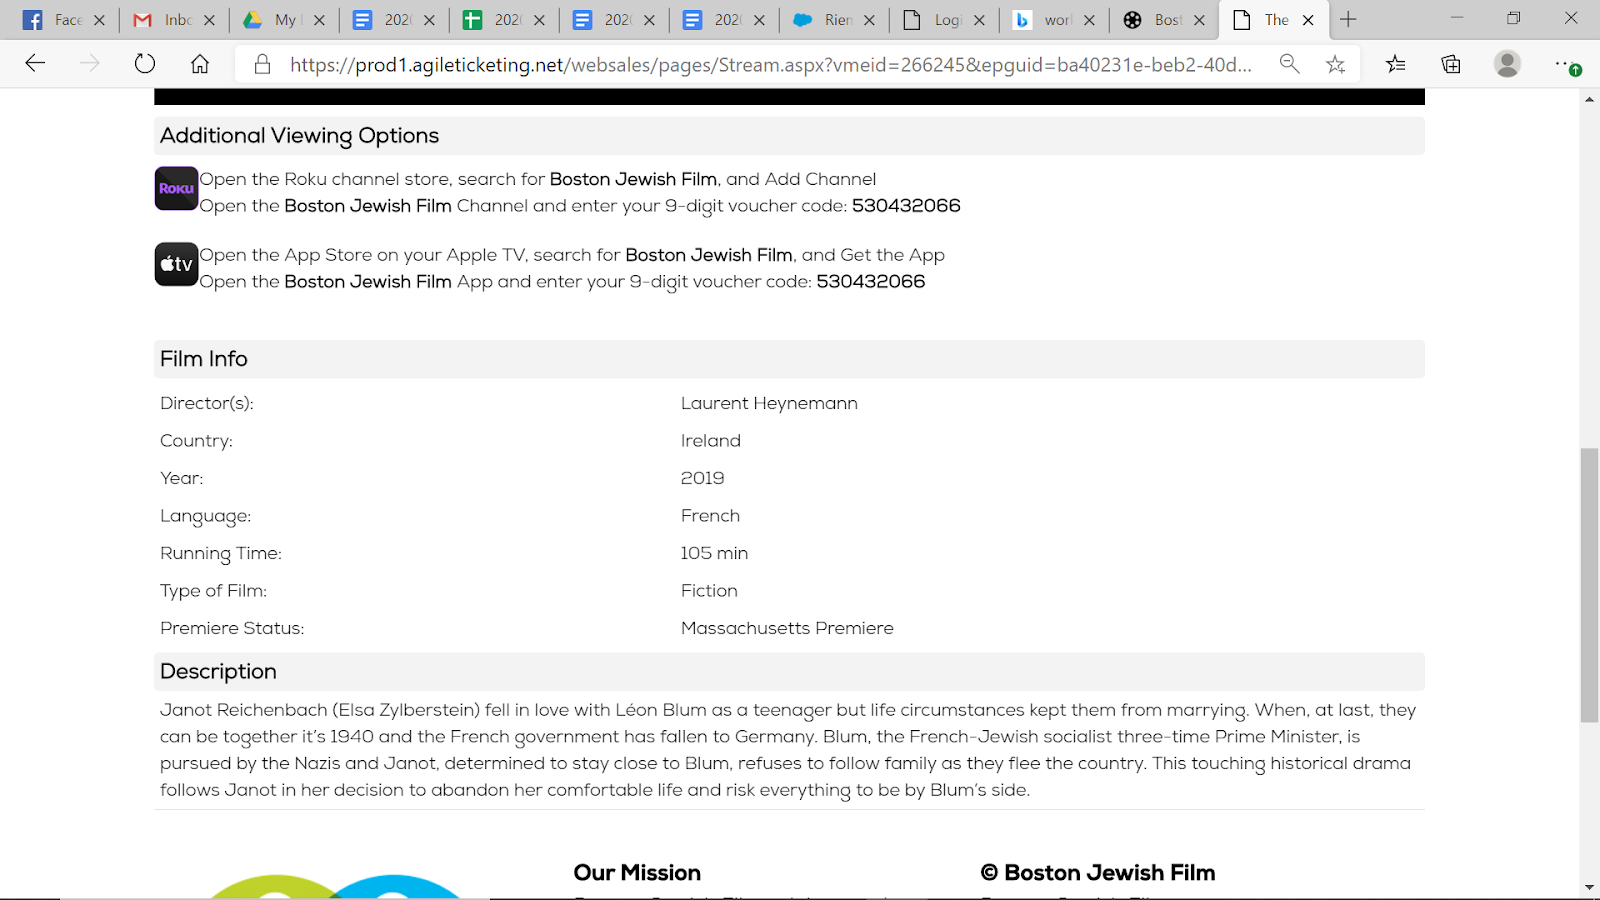Click the 'Additional Viewing Options' heading
1600x900 pixels.
299,136
